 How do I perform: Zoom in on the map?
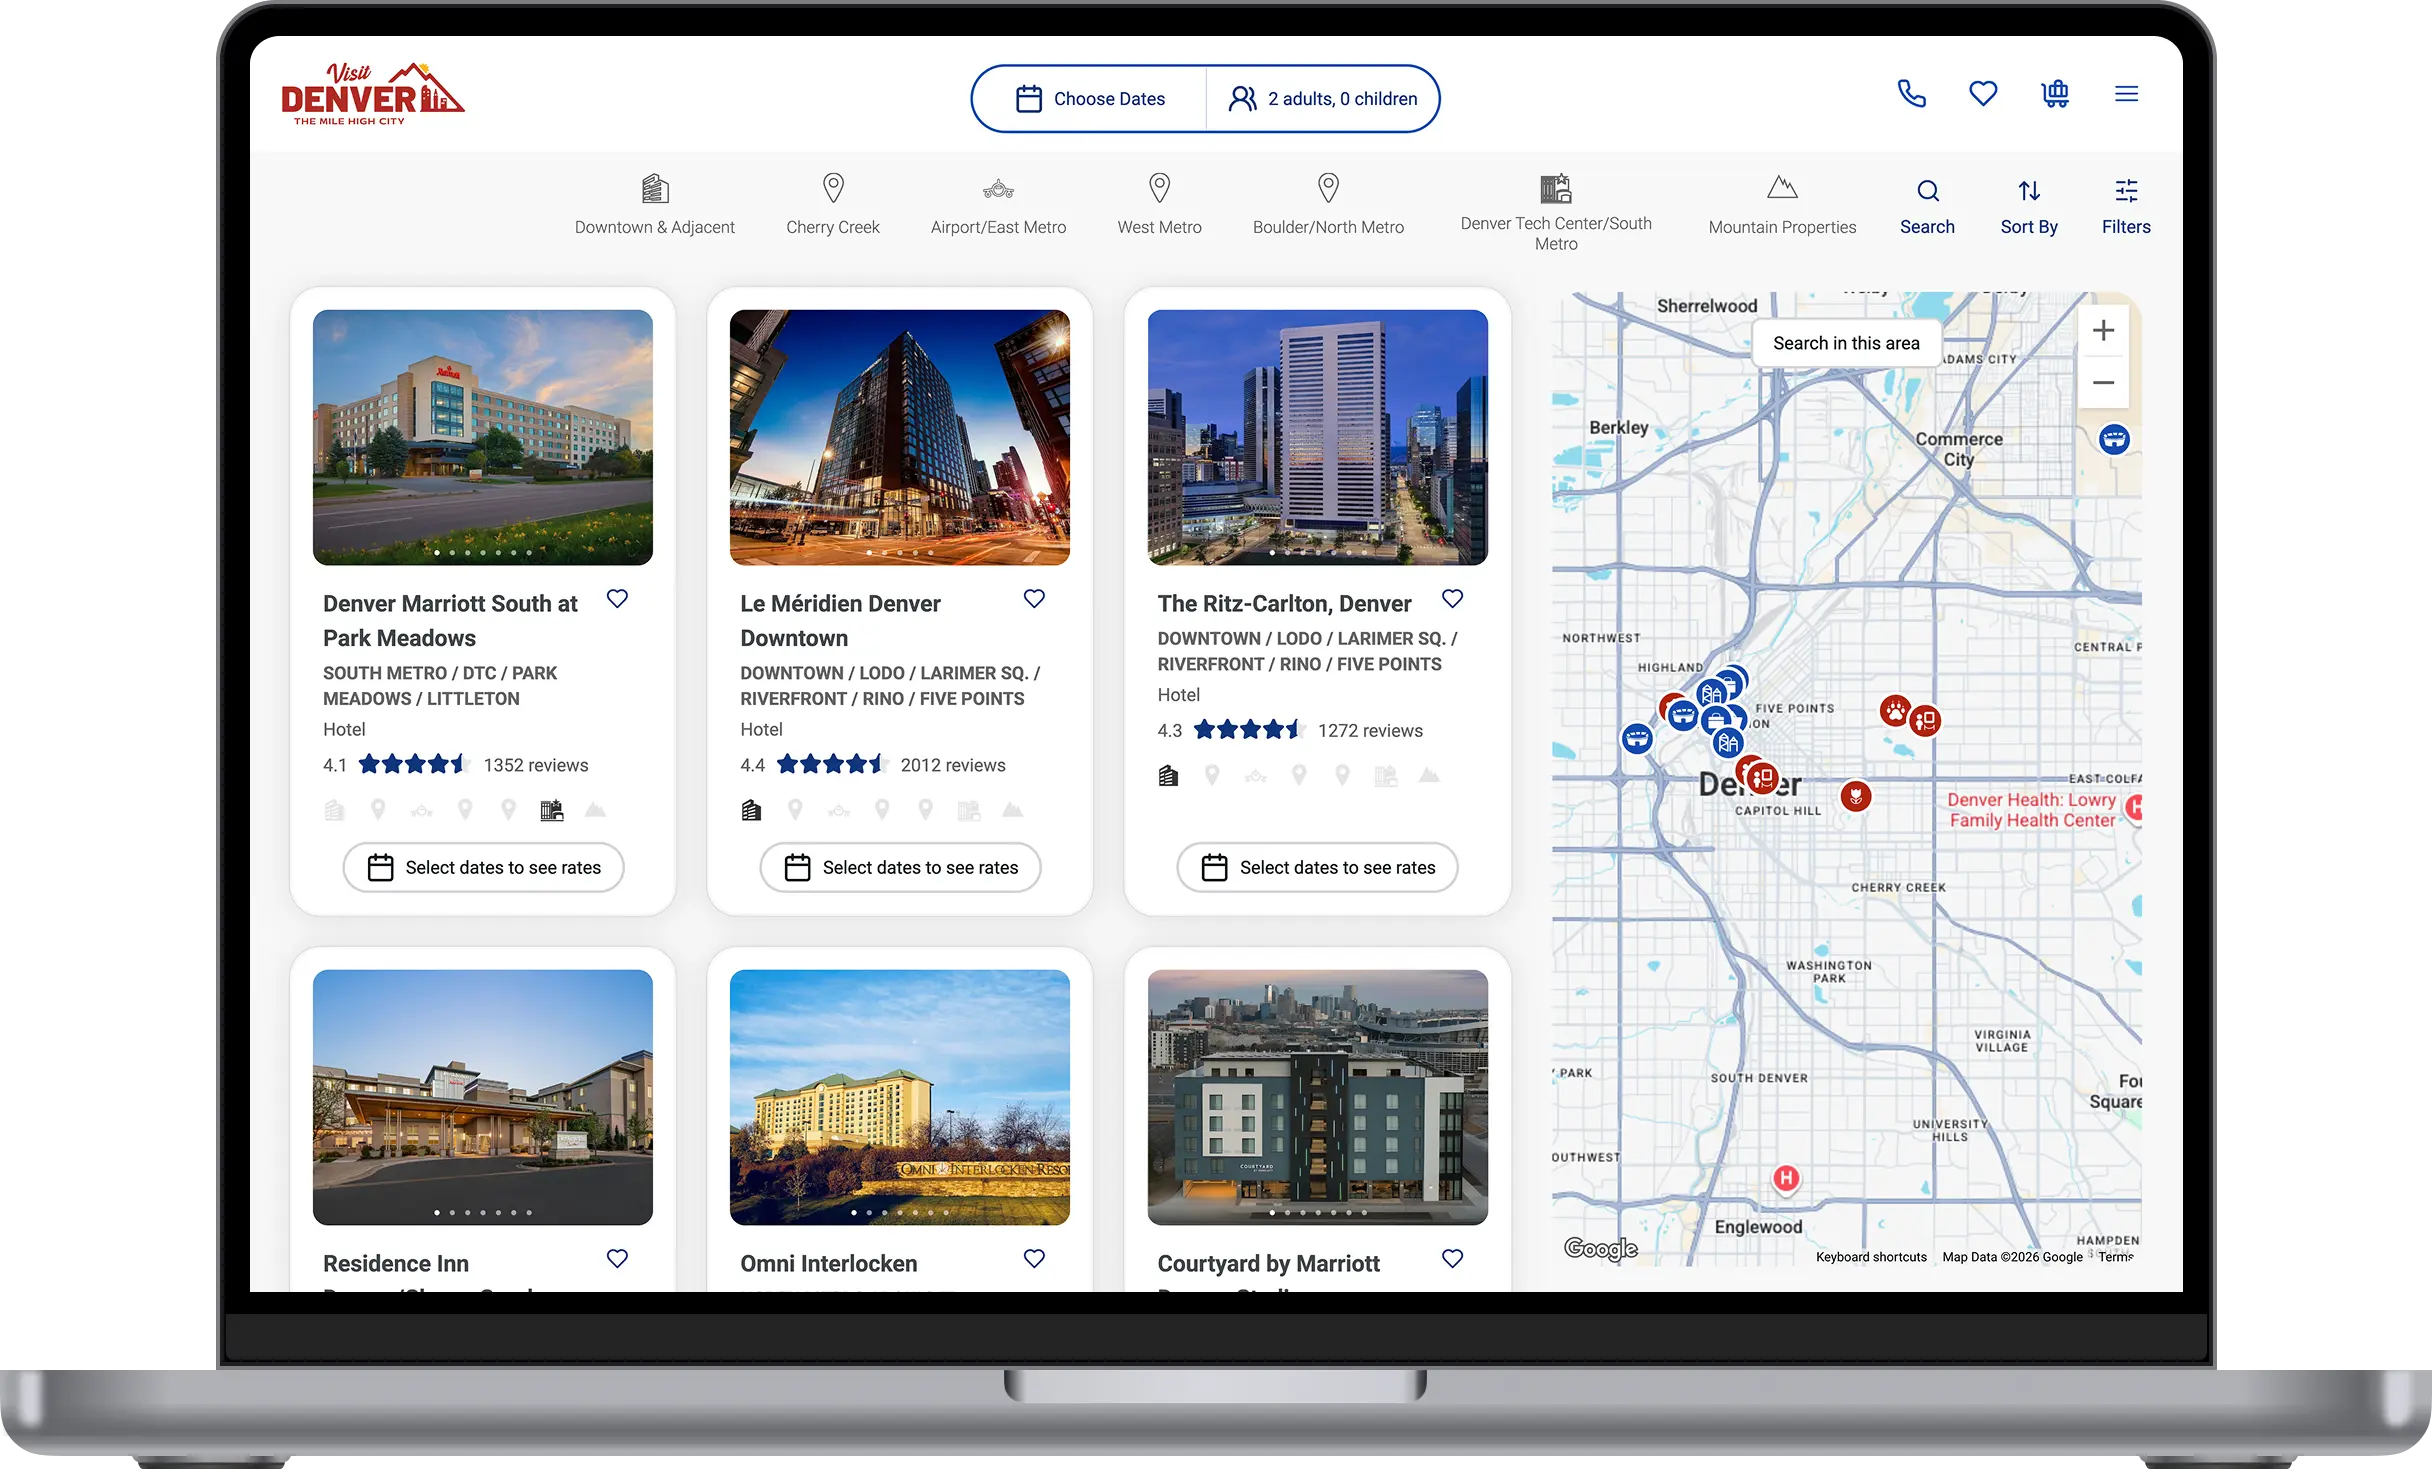[x=2103, y=331]
